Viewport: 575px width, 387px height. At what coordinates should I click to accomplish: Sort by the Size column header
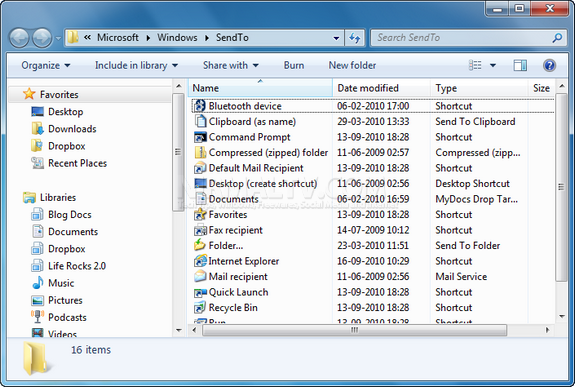[541, 88]
